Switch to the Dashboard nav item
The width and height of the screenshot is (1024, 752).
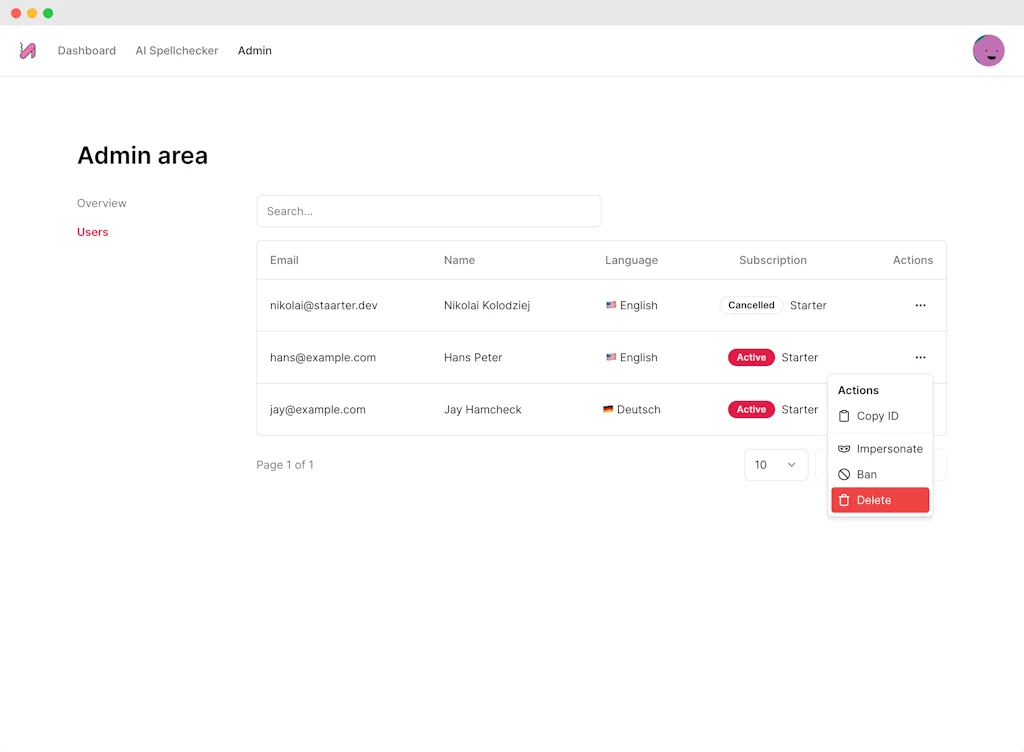[x=86, y=50]
